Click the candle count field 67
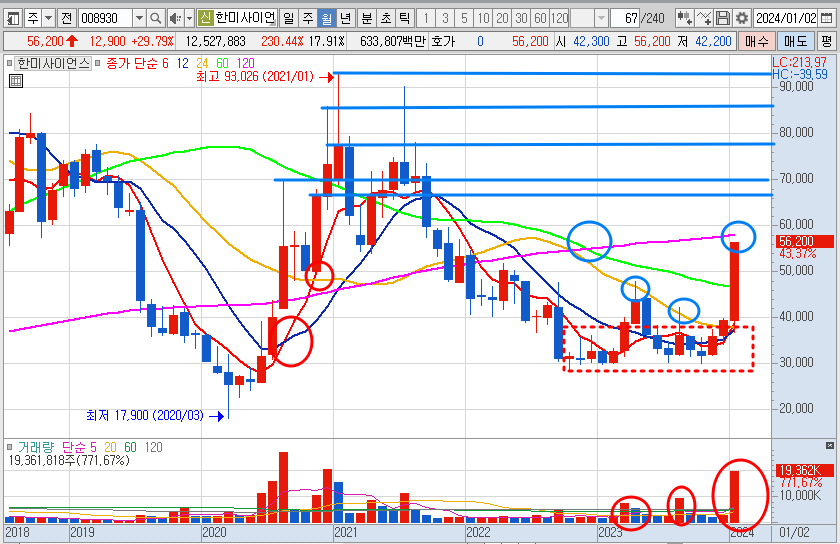The width and height of the screenshot is (840, 544). [x=625, y=19]
